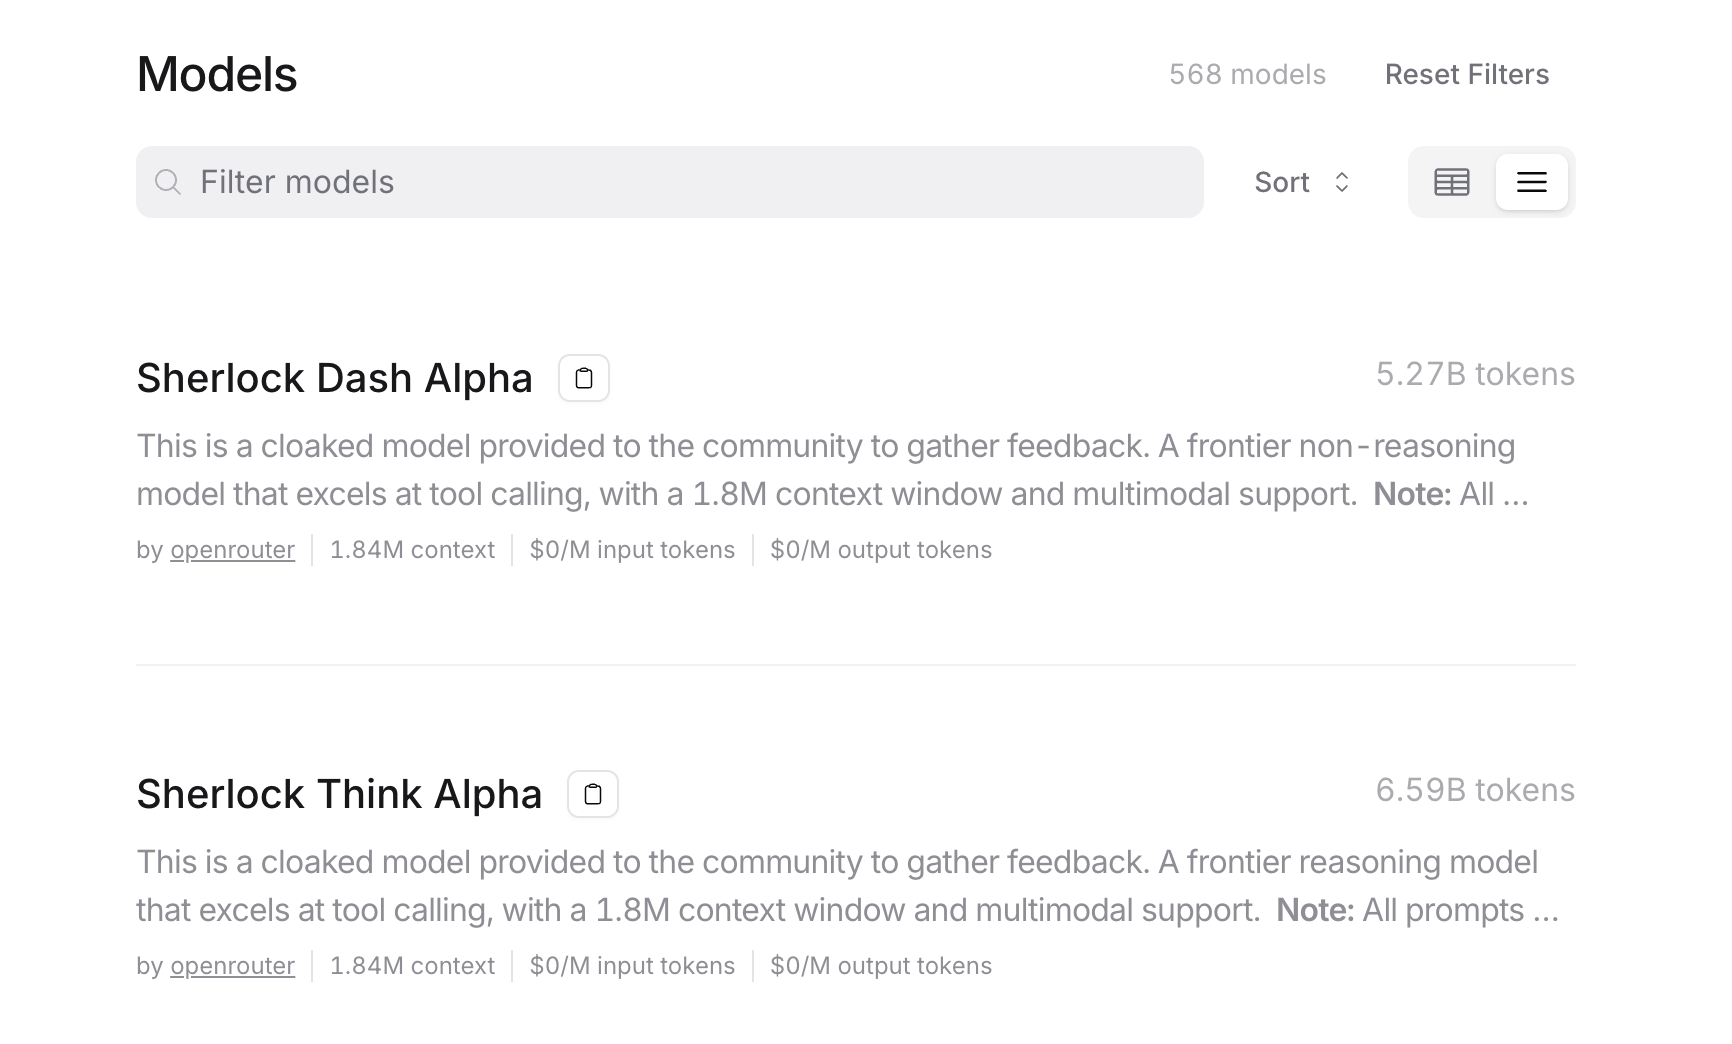Click the Models page heading

(x=217, y=74)
